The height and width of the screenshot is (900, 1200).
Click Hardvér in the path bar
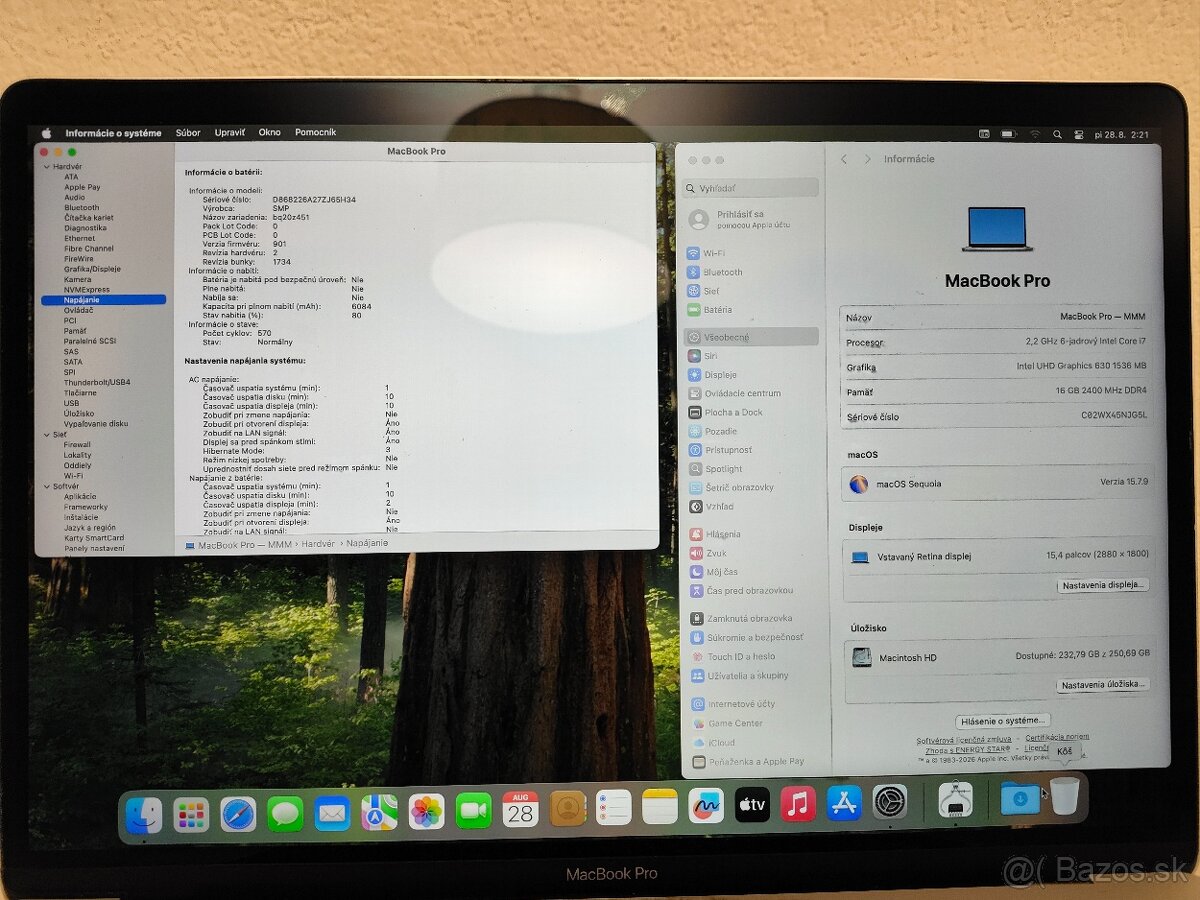319,544
